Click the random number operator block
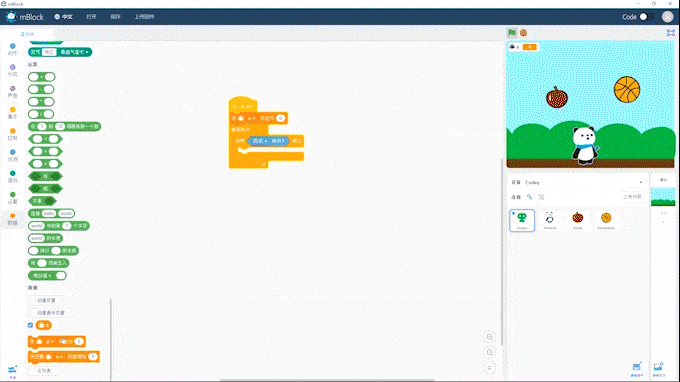The image size is (680, 382). [64, 127]
